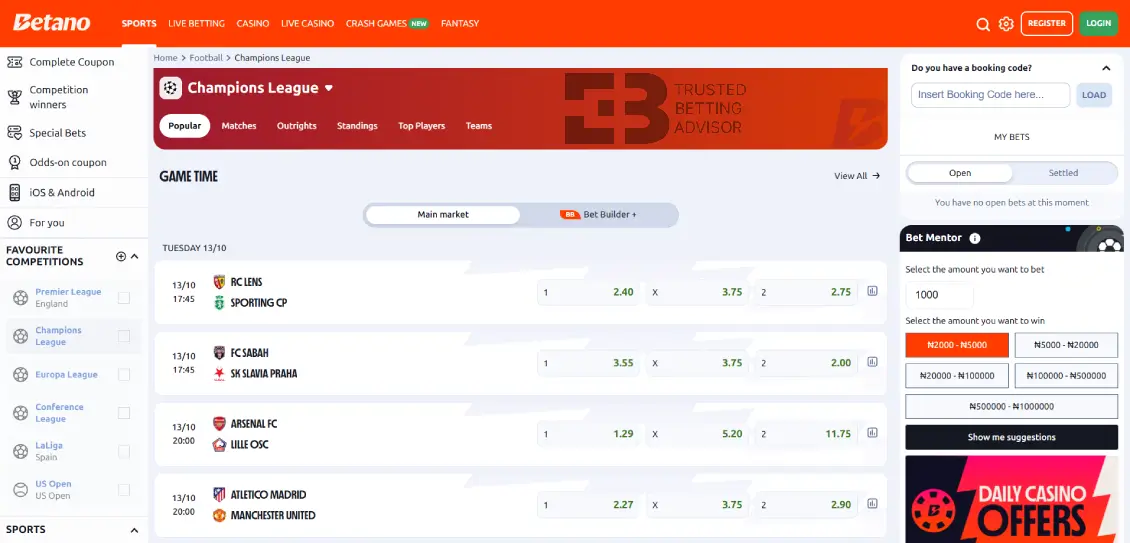Open the settings gear icon
This screenshot has width=1130, height=543.
click(x=1006, y=25)
